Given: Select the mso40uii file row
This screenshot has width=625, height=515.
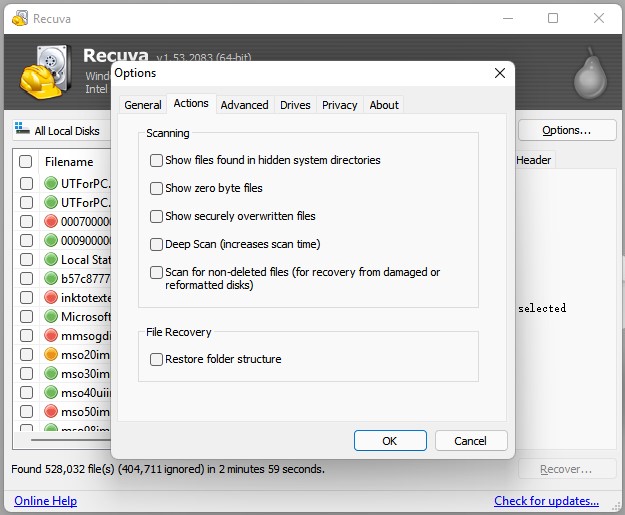Looking at the screenshot, I should point(63,392).
